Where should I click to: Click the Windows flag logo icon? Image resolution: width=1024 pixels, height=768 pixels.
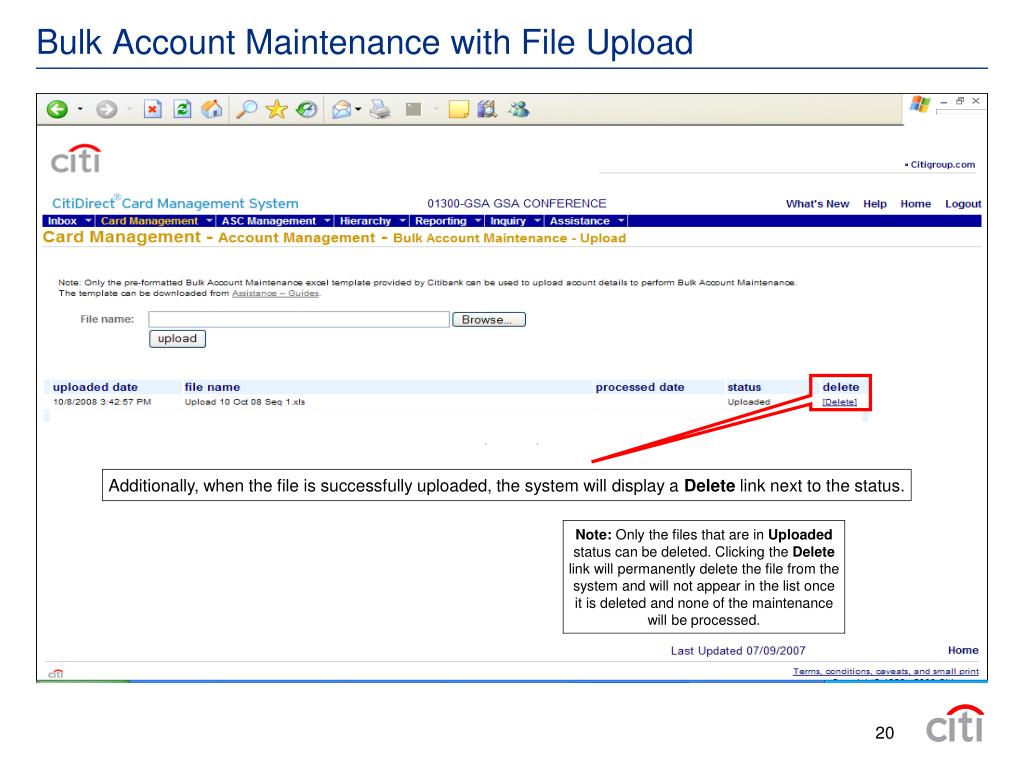[920, 104]
